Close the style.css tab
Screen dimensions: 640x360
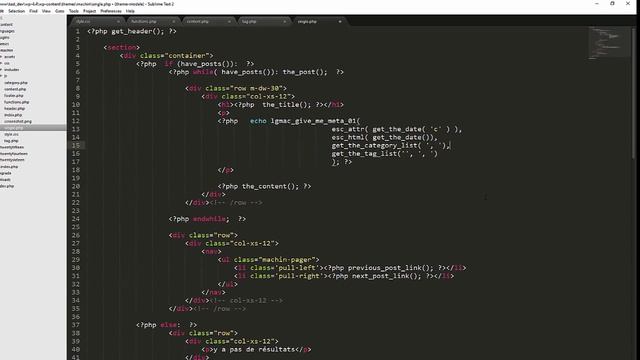118,21
